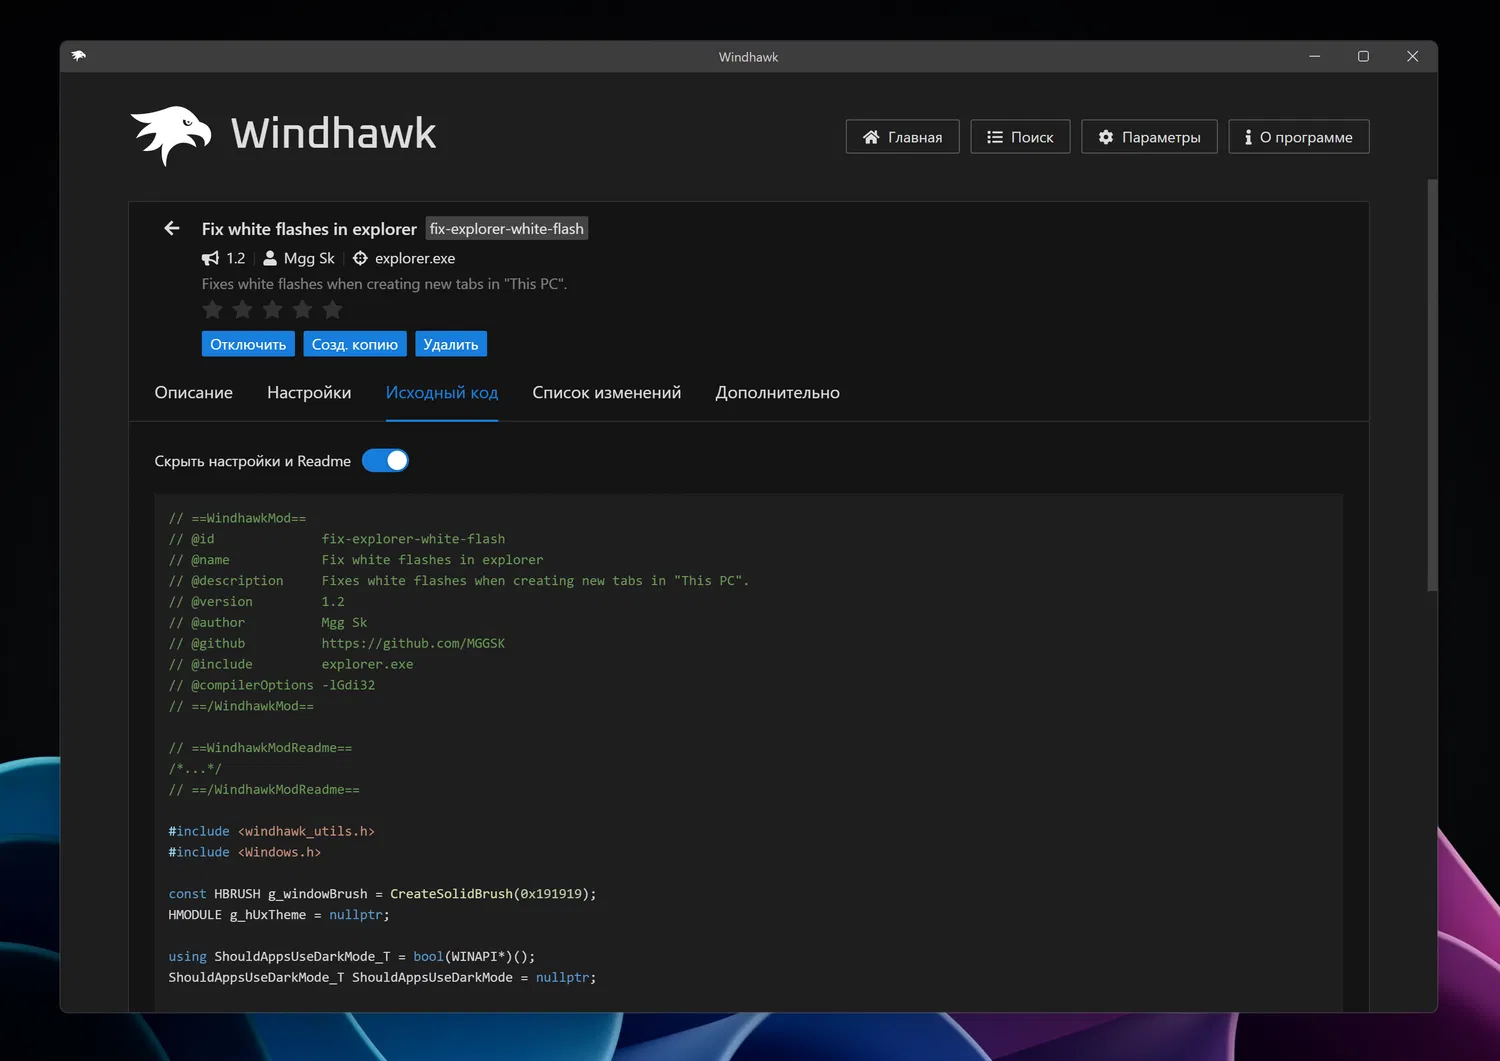Click the "// ==WindhawkModReadme==" code line
Image resolution: width=1500 pixels, height=1061 pixels.
[260, 748]
